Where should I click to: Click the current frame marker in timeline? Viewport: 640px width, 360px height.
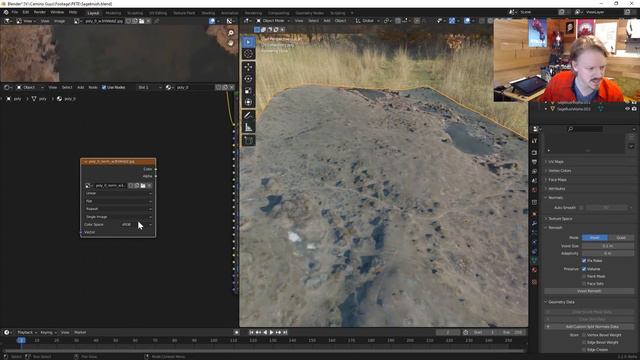(21, 340)
